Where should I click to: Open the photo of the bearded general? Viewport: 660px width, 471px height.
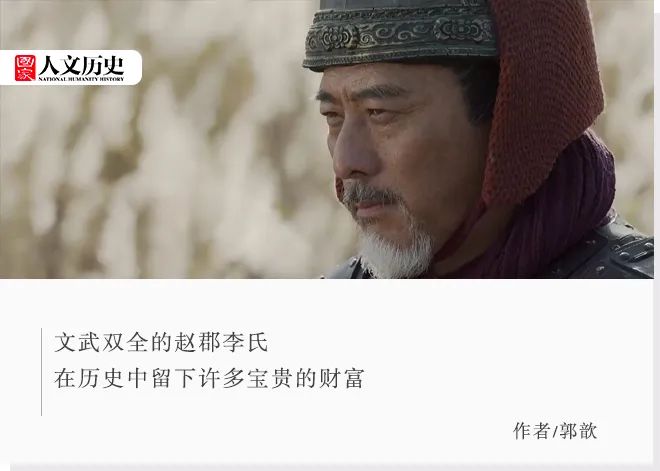point(327,139)
